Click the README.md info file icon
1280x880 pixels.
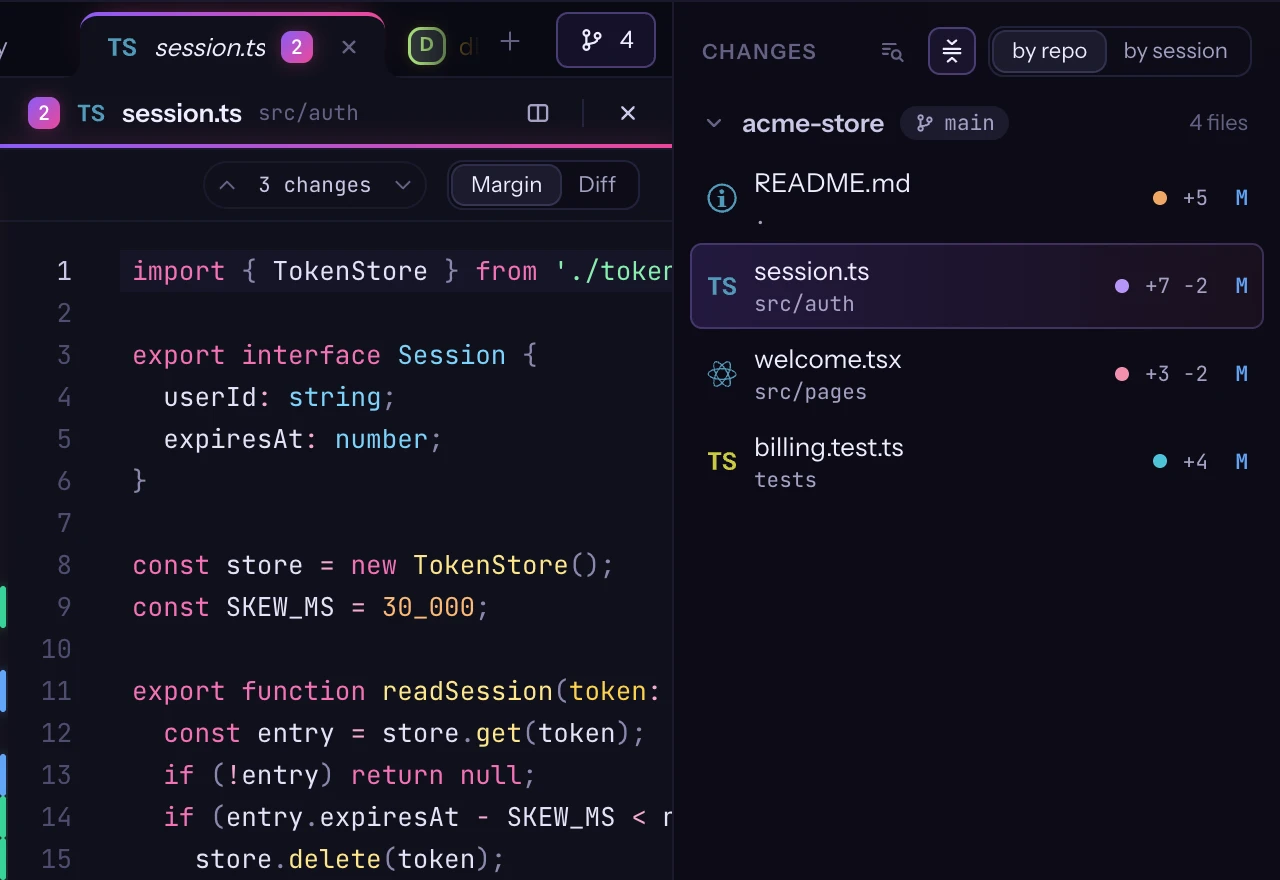722,198
